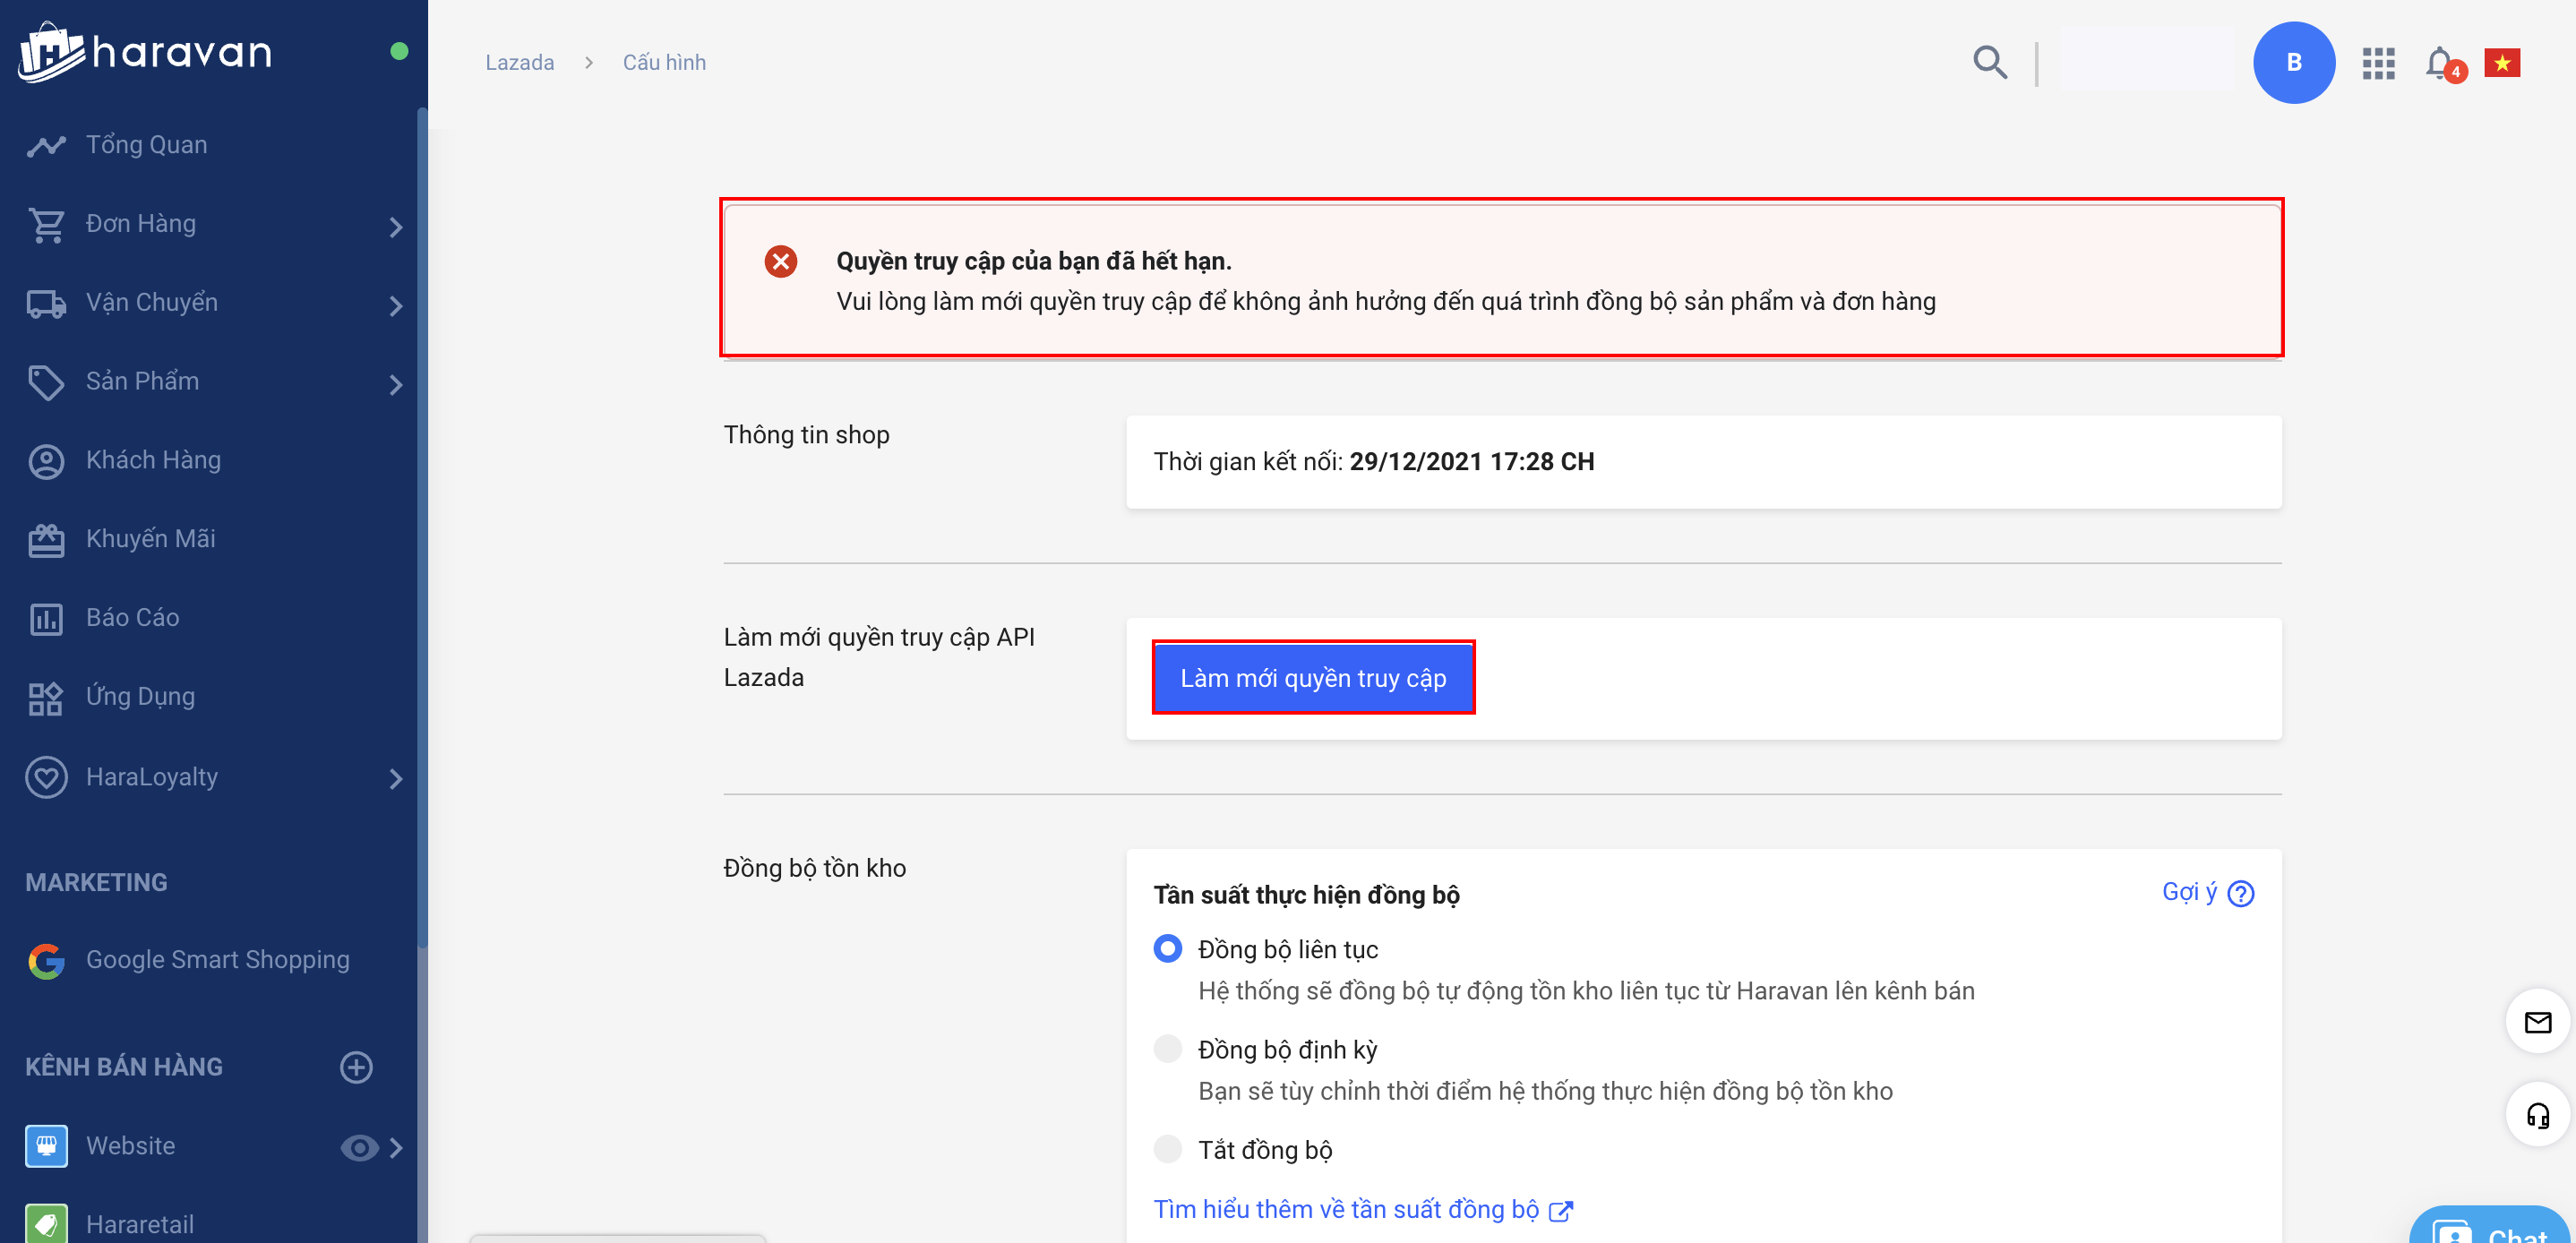Open the mail envelope floating button
2576x1243 pixels.
[x=2537, y=1021]
